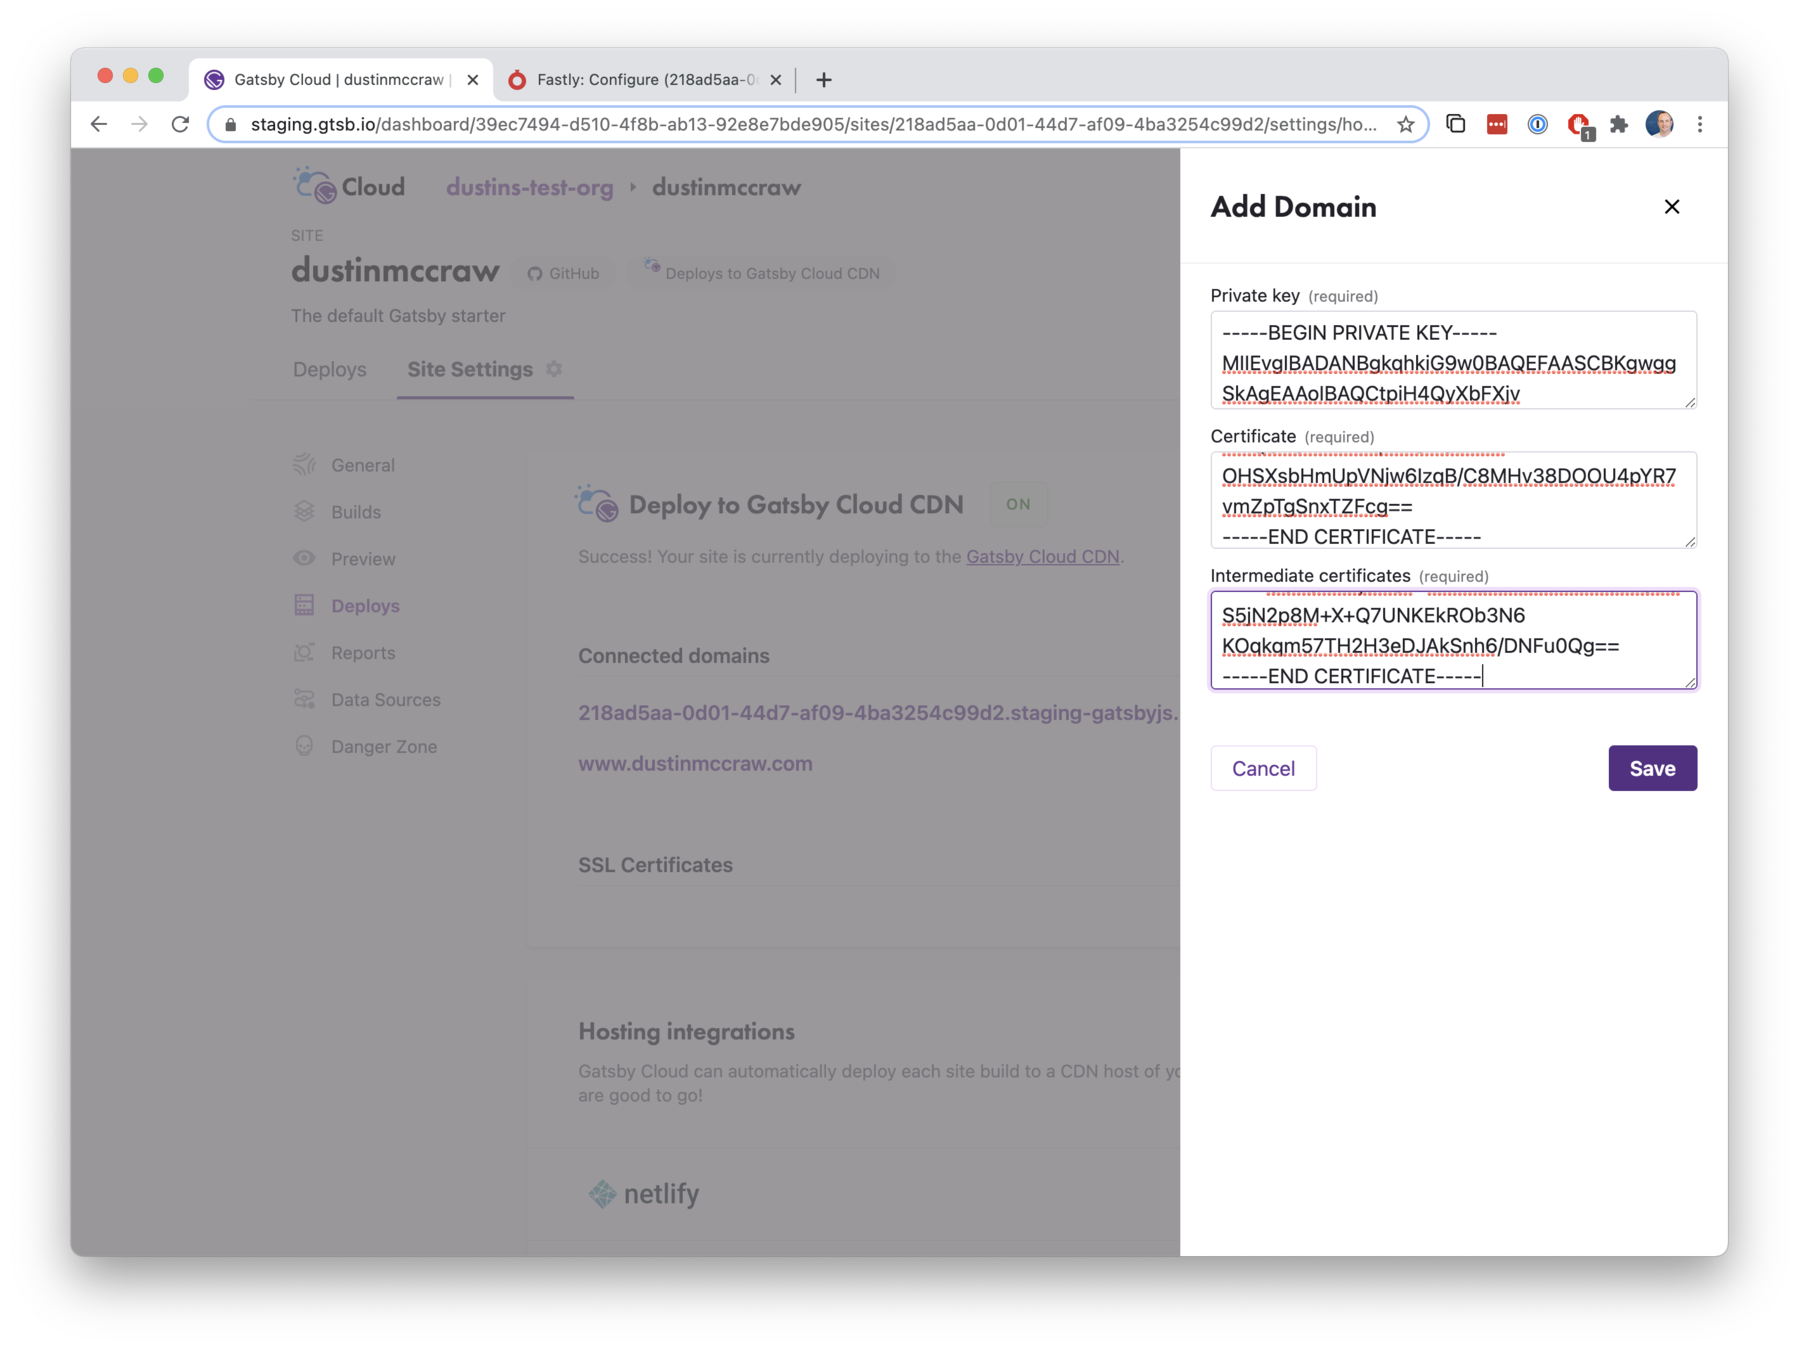Image resolution: width=1799 pixels, height=1350 pixels.
Task: Open the Chrome profile avatar
Action: click(1659, 124)
